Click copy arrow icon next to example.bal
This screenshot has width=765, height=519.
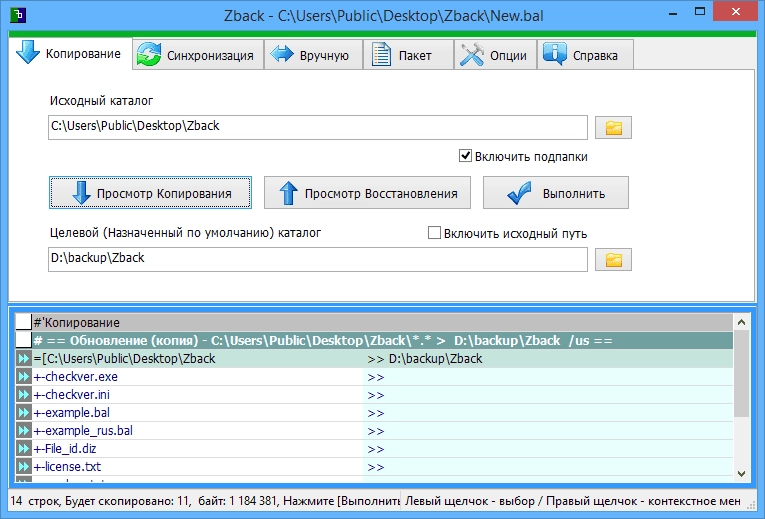pyautogui.click(x=23, y=413)
